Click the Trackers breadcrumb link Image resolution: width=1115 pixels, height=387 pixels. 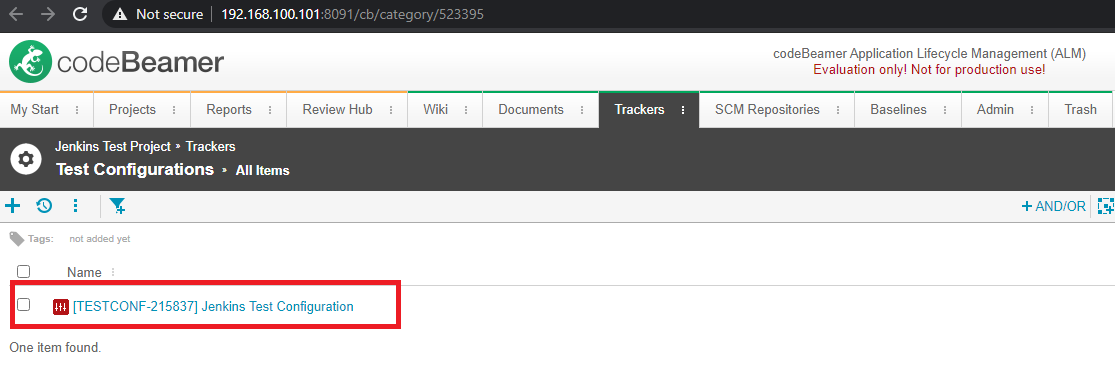point(210,147)
